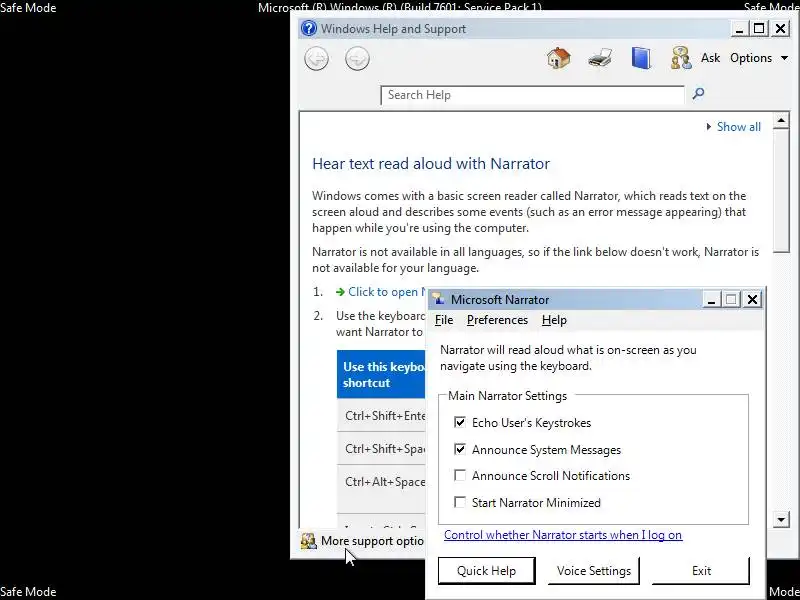800x600 pixels.
Task: Enable Start Narrator Minimized
Action: pyautogui.click(x=460, y=503)
